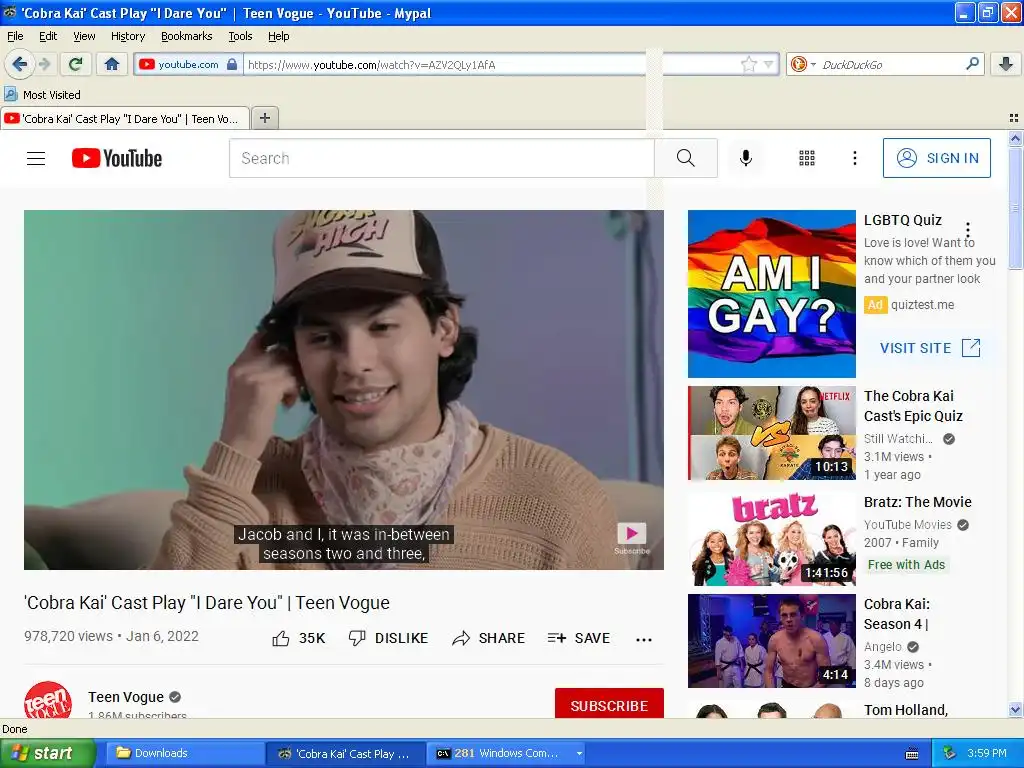Open YouTube settings three-dot menu
The image size is (1024, 768).
click(854, 158)
